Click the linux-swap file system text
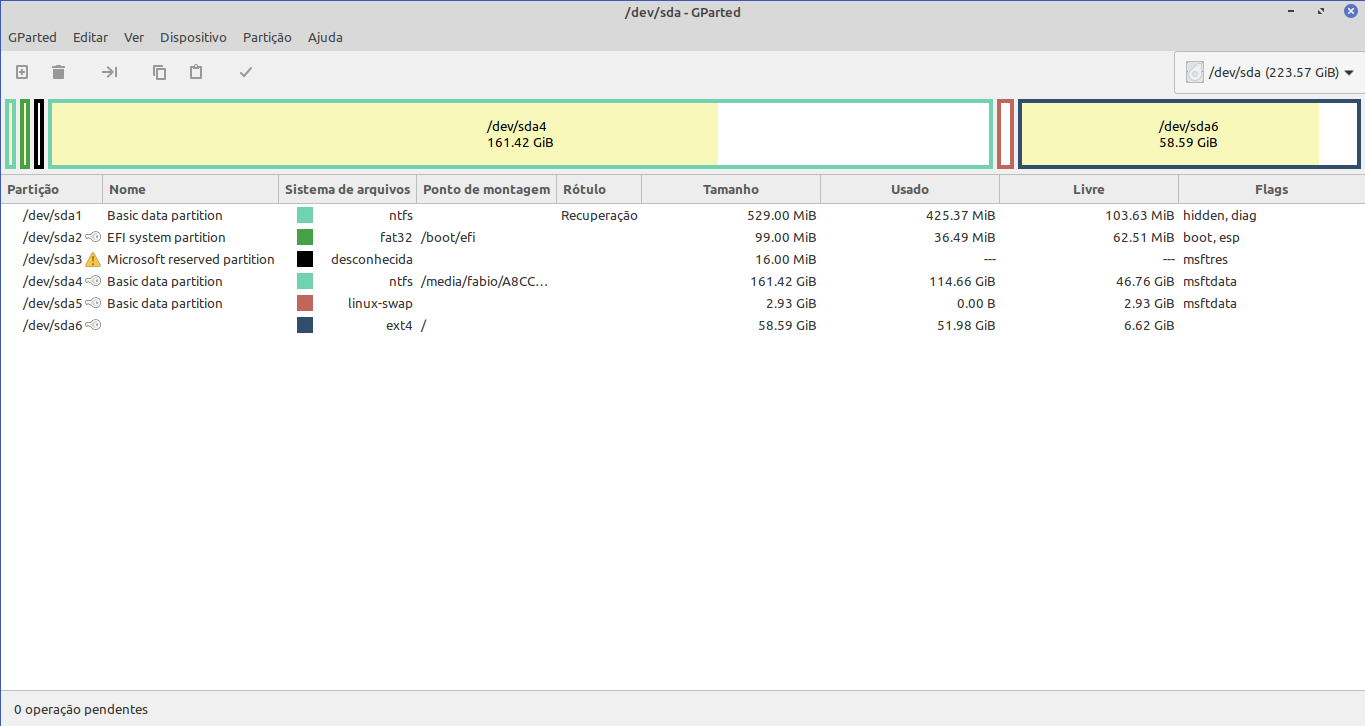Viewport: 1365px width, 726px height. (x=380, y=303)
